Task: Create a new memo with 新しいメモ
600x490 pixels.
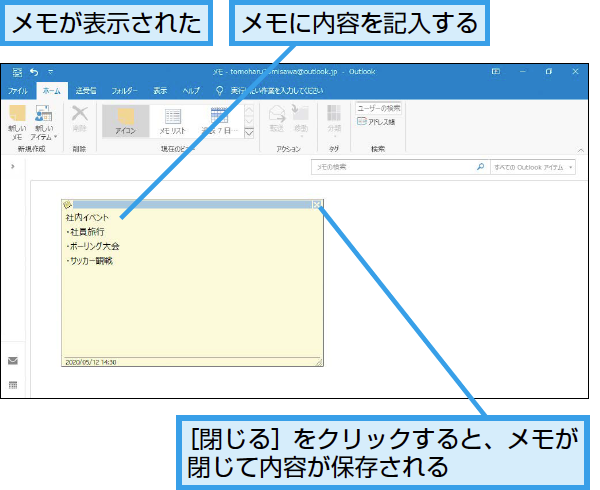Action: pos(17,123)
